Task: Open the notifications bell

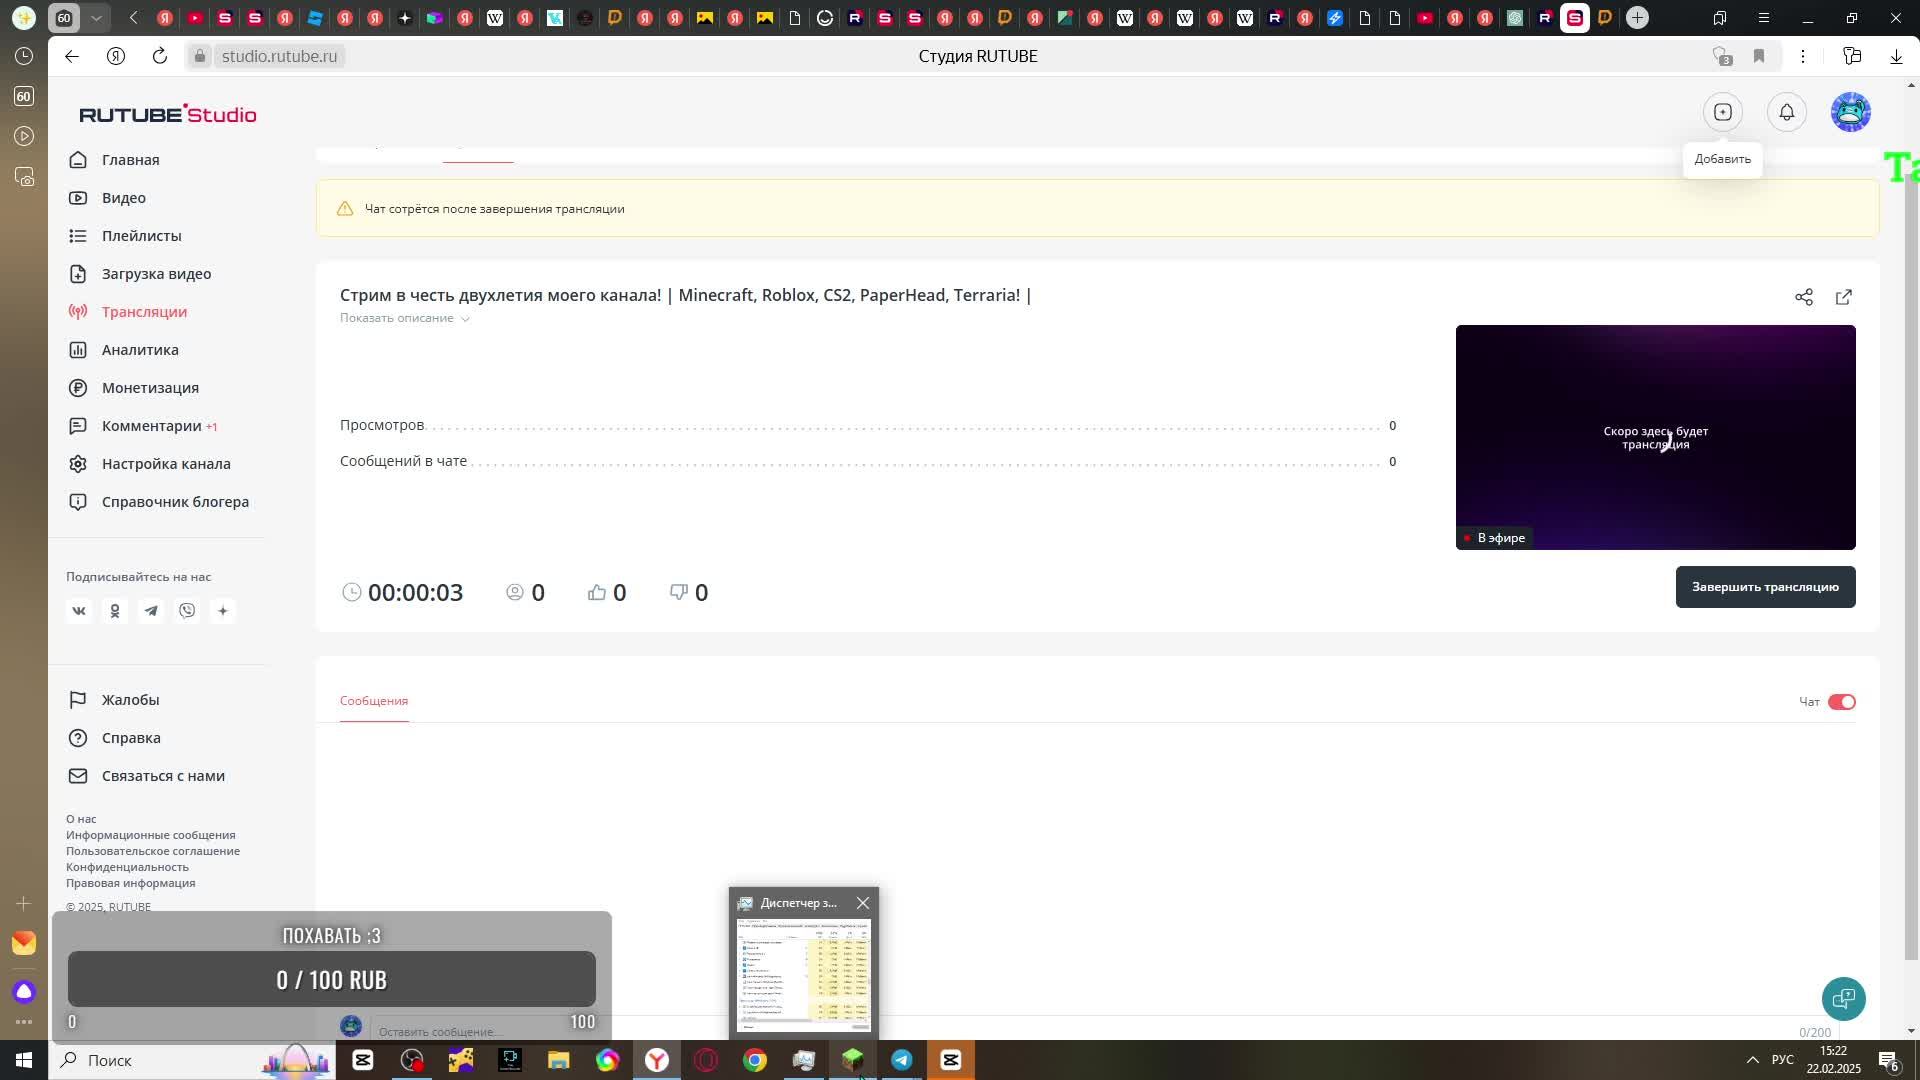Action: (1786, 112)
